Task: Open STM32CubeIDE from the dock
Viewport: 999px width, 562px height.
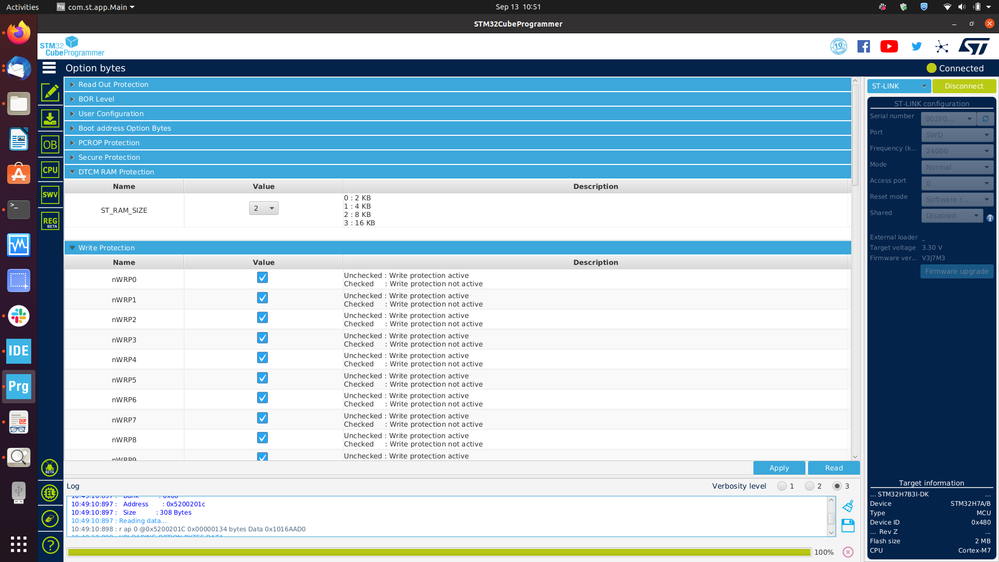Action: click(x=18, y=350)
